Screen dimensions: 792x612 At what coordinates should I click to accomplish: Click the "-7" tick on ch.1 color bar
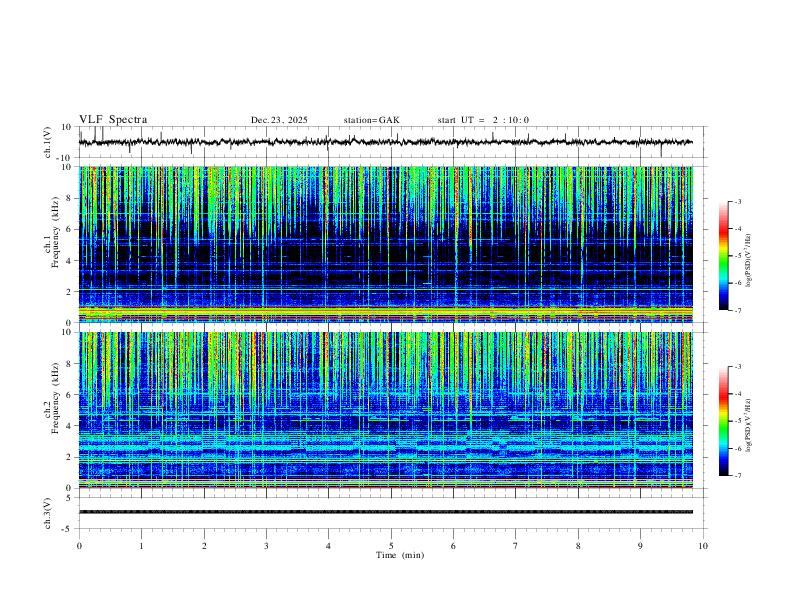click(738, 311)
